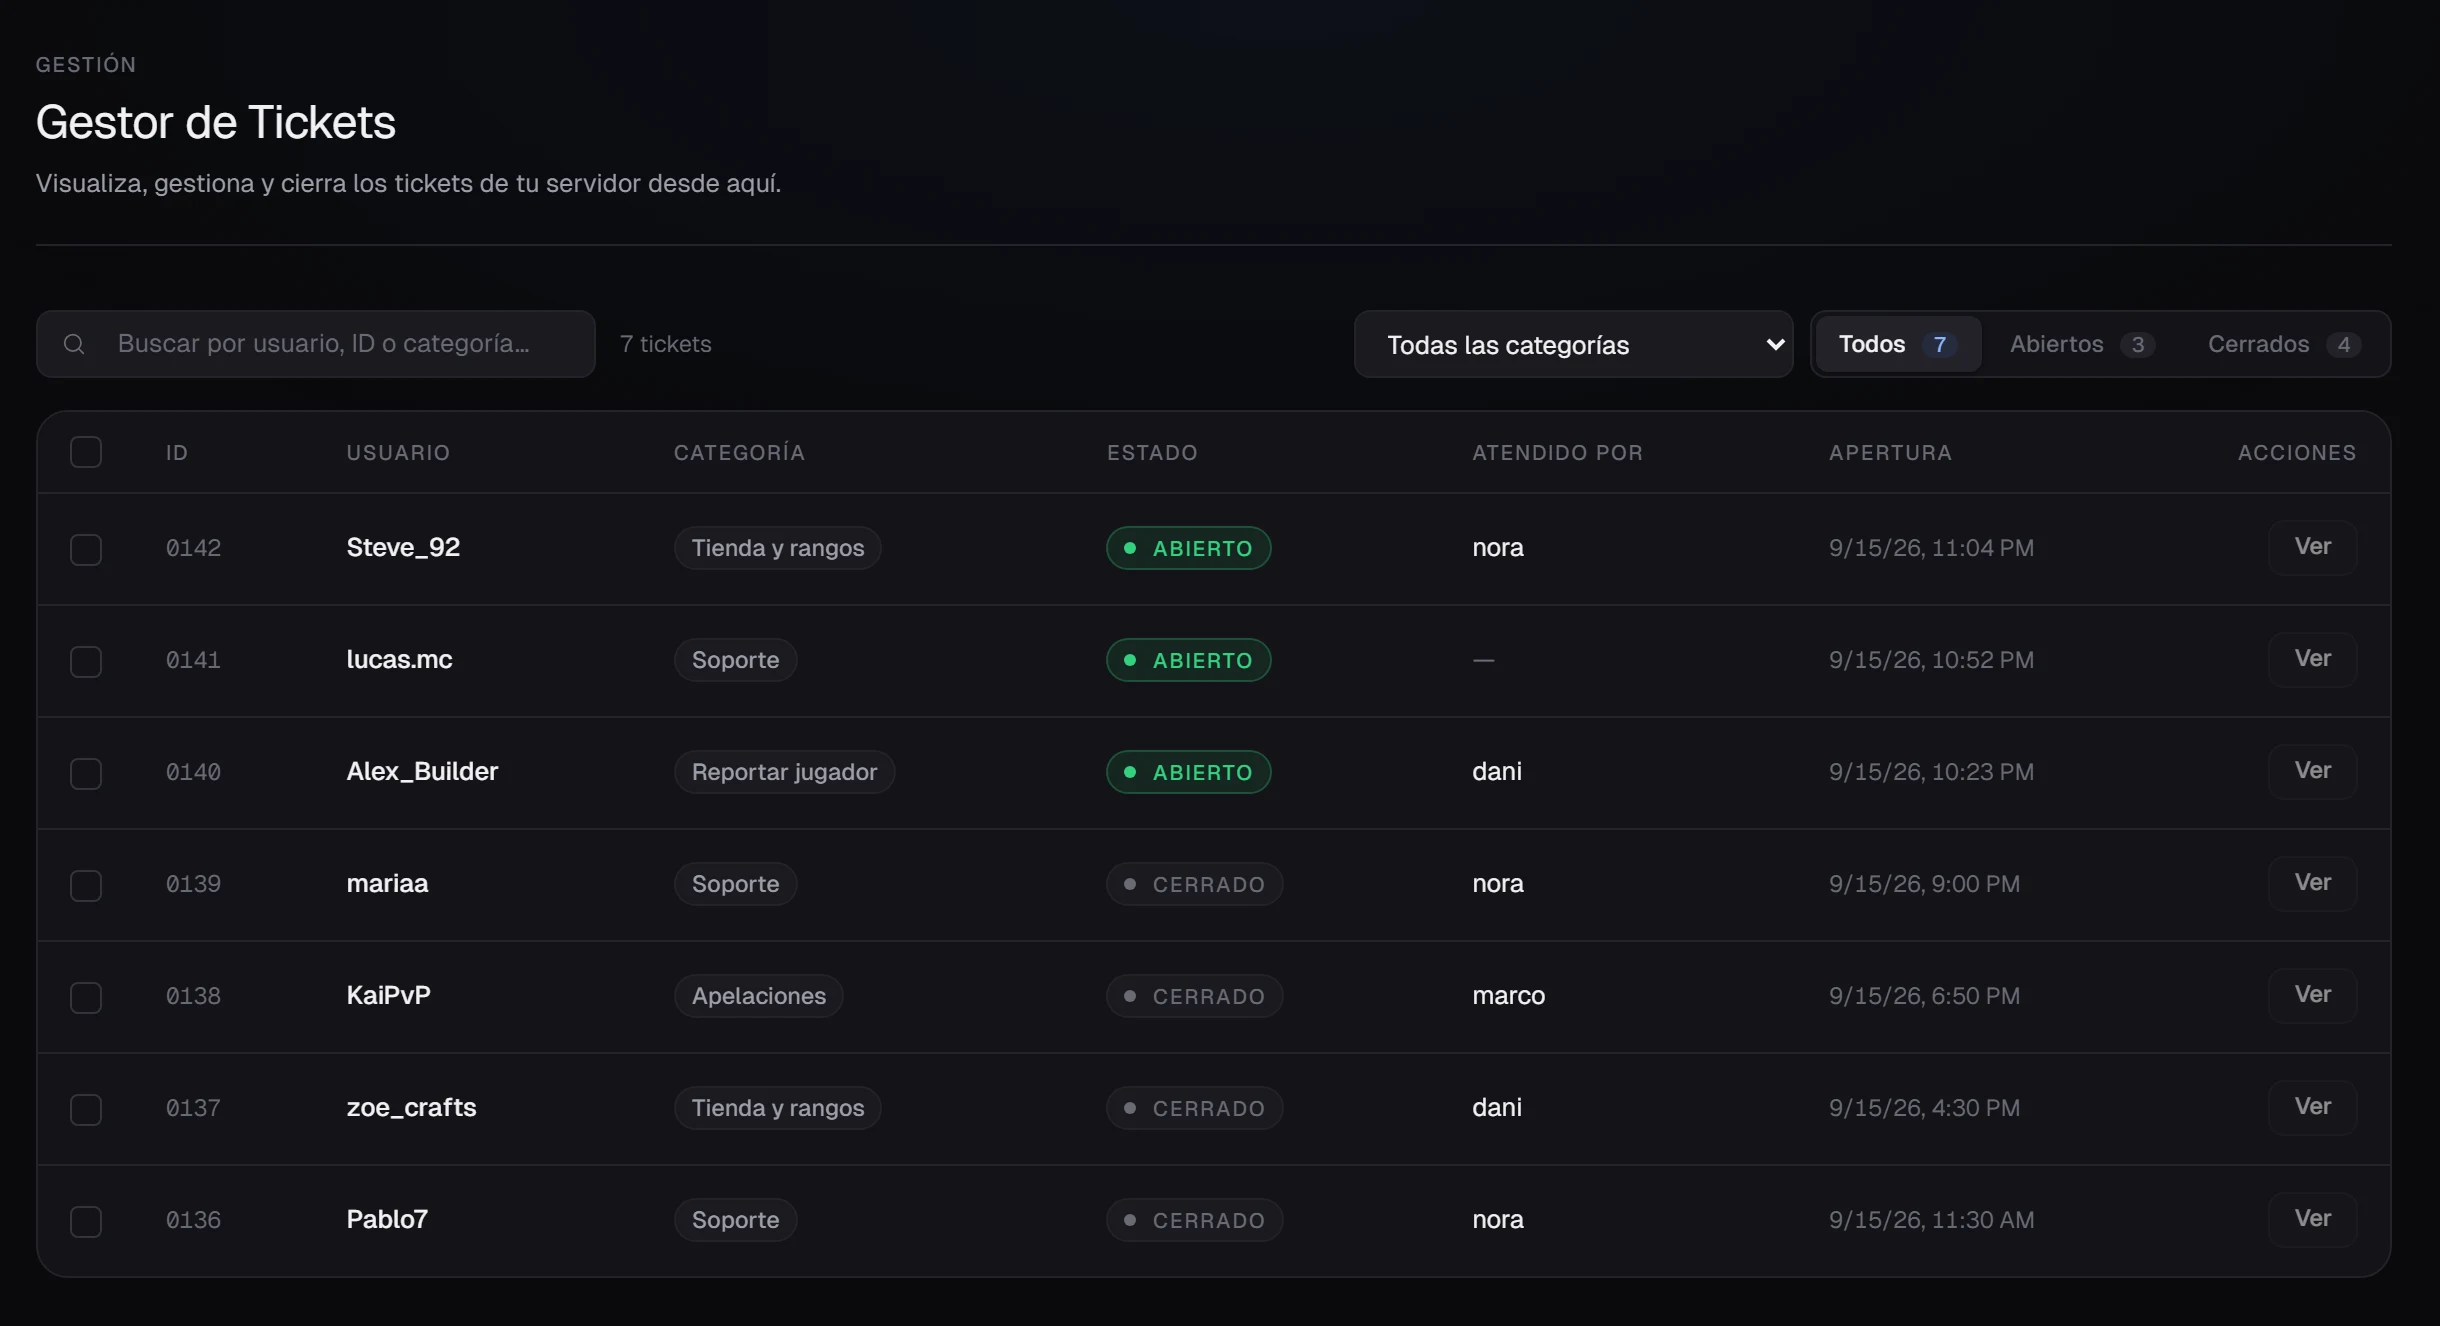This screenshot has height=1326, width=2440.
Task: View ticket 0141 from lucas.mc
Action: coord(2312,659)
